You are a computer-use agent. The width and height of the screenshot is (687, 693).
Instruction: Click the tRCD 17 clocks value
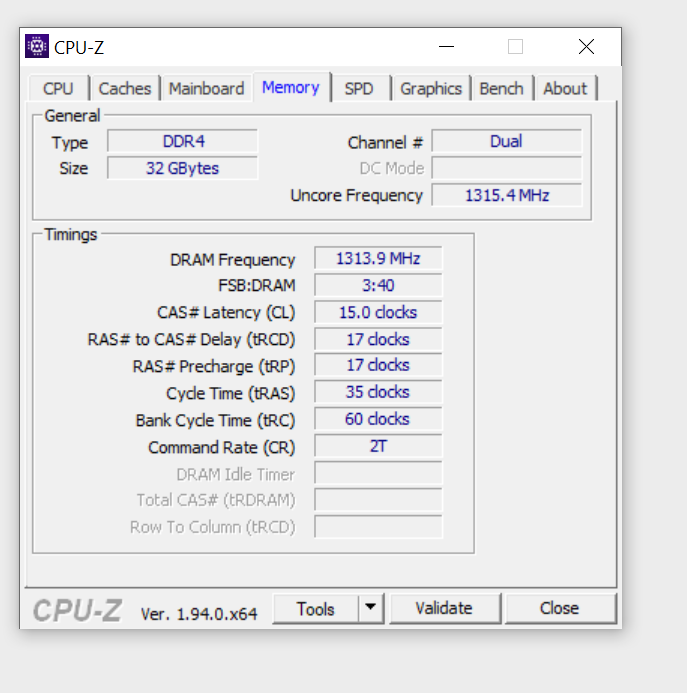[378, 339]
